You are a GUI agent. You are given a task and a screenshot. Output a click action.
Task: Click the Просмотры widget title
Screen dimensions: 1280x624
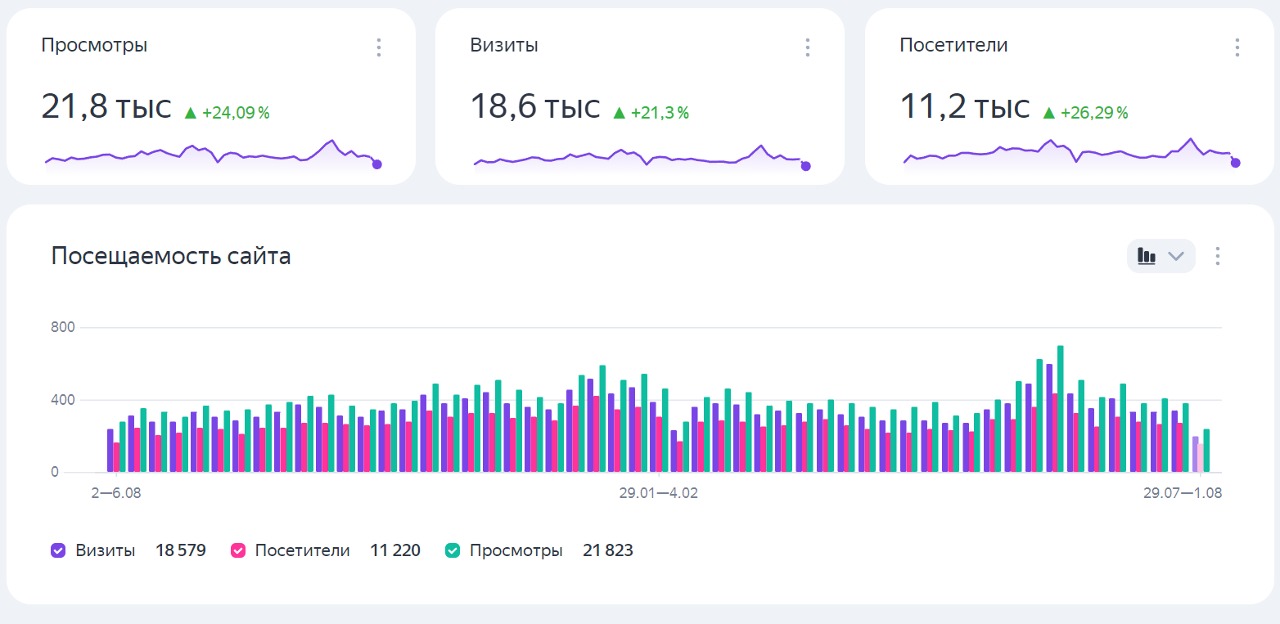[x=94, y=45]
